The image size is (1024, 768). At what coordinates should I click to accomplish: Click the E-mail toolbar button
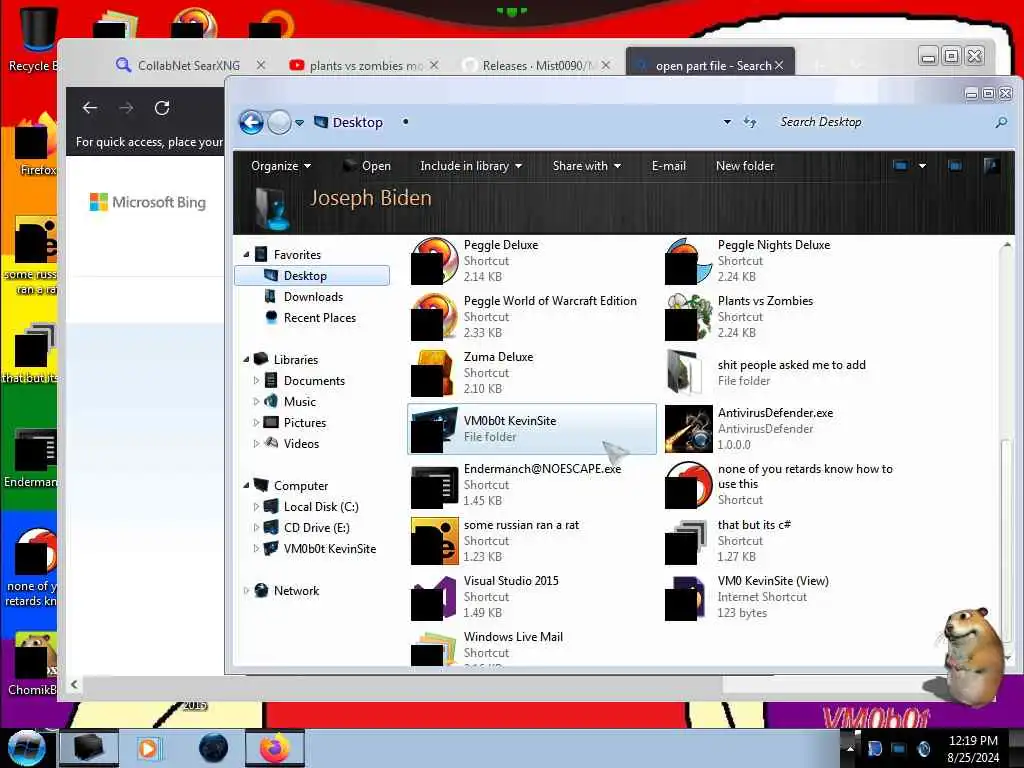(x=669, y=166)
